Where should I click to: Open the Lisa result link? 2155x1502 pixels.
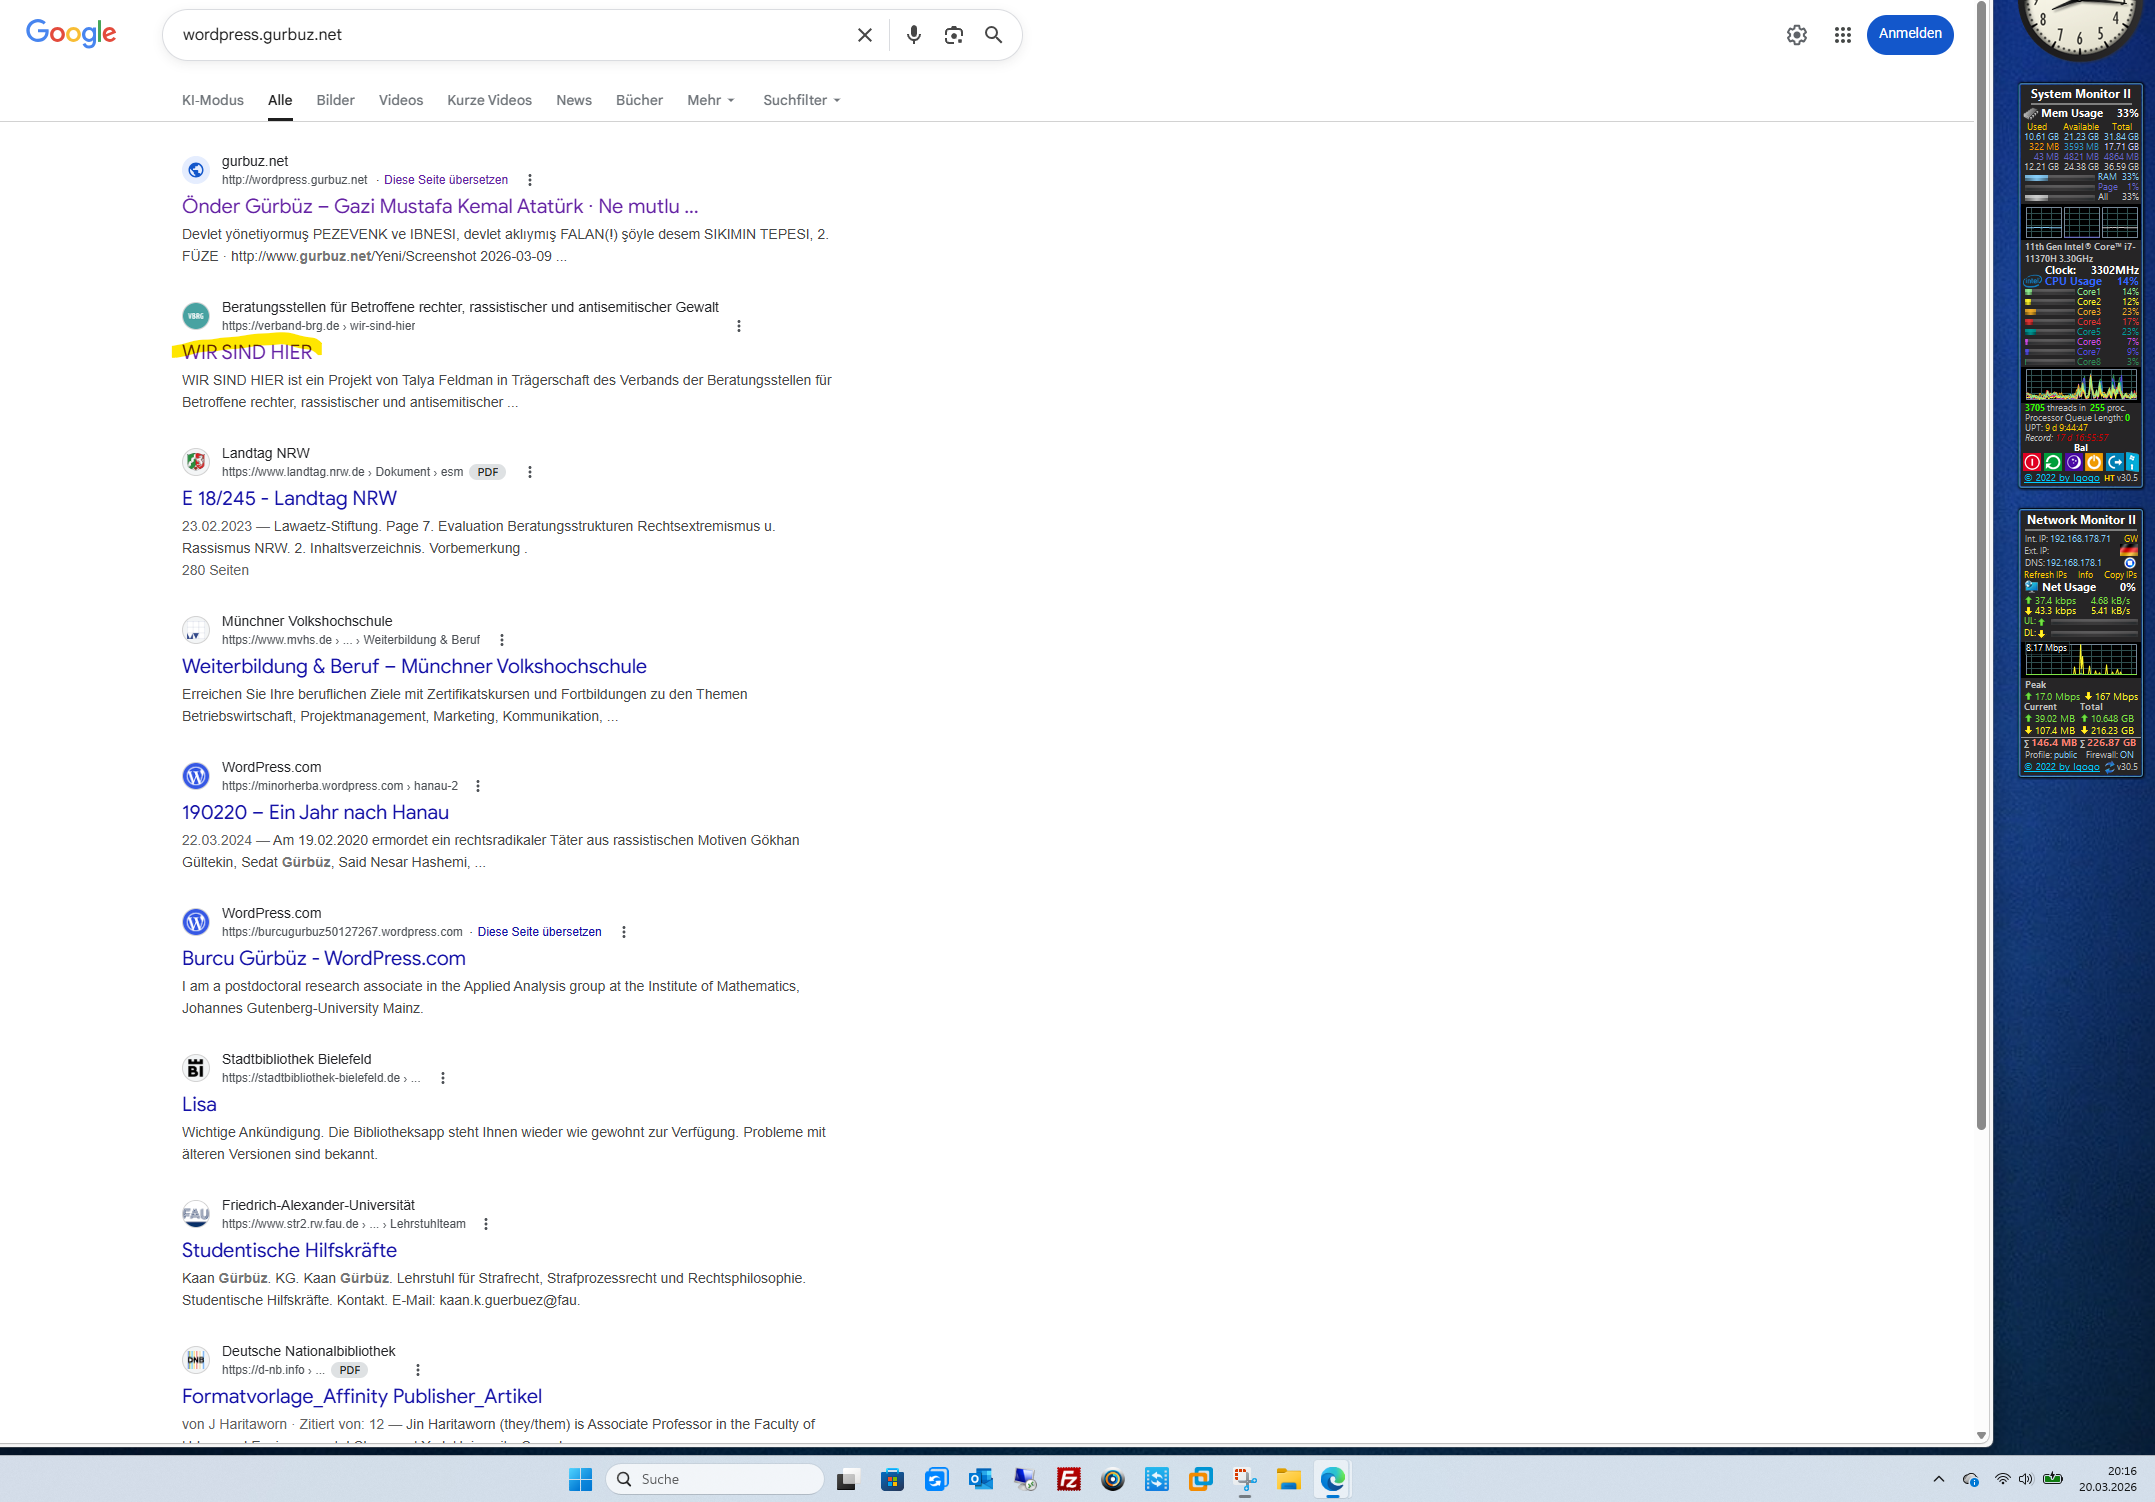coord(199,1104)
